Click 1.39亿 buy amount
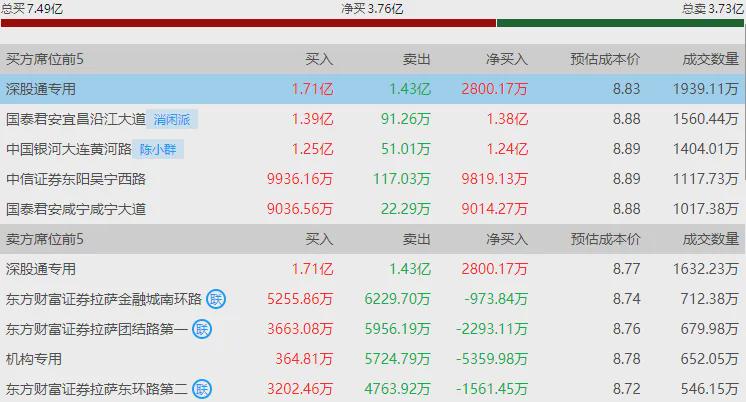The height and width of the screenshot is (402, 746). 313,119
